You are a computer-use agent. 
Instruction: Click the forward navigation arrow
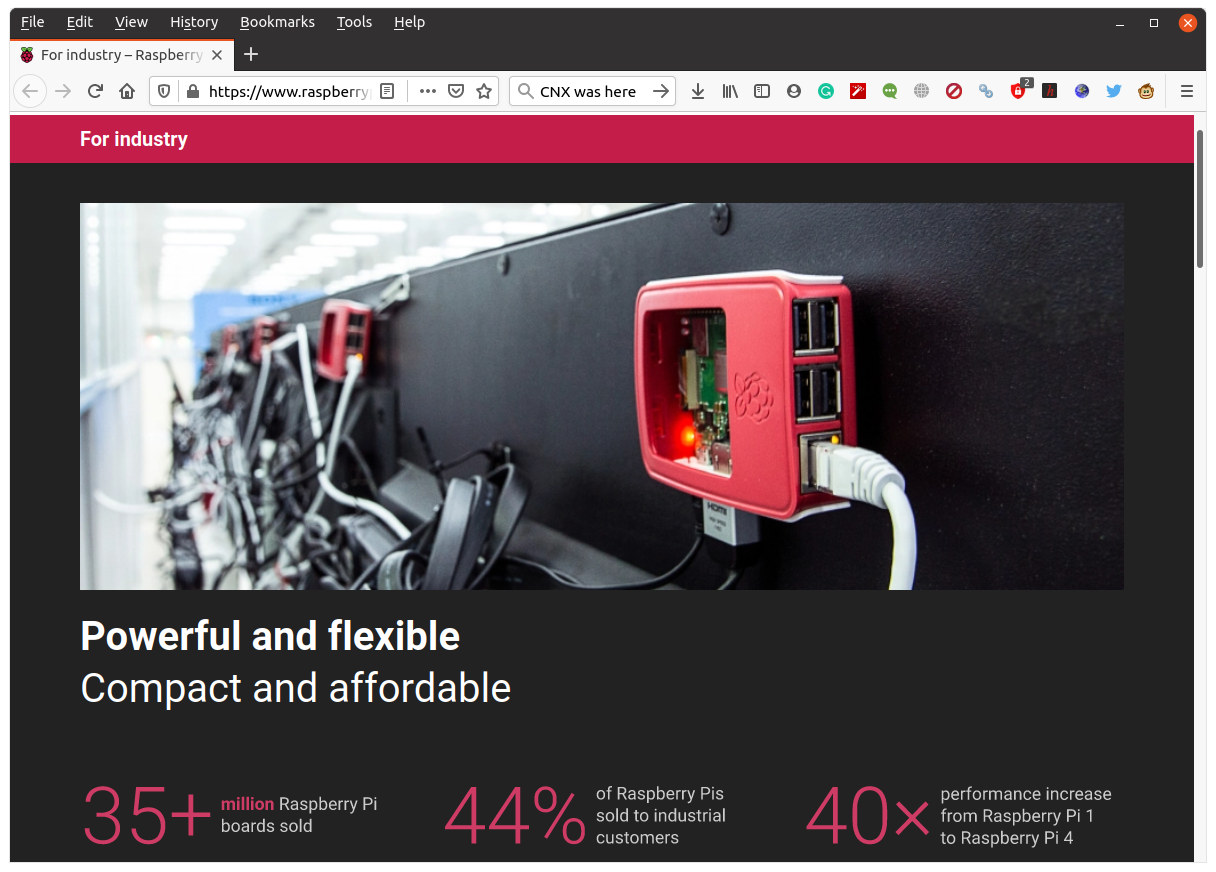(x=63, y=91)
